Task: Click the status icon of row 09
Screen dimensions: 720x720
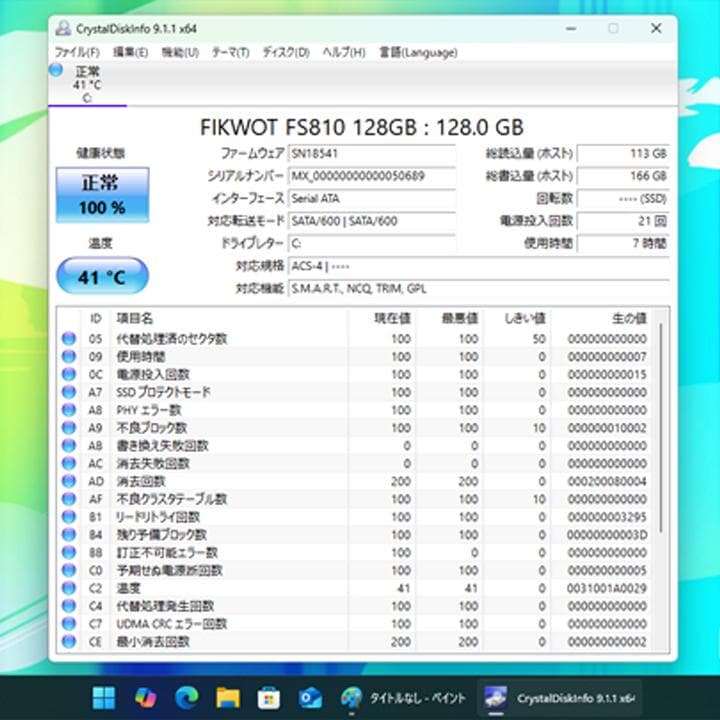Action: coord(69,356)
